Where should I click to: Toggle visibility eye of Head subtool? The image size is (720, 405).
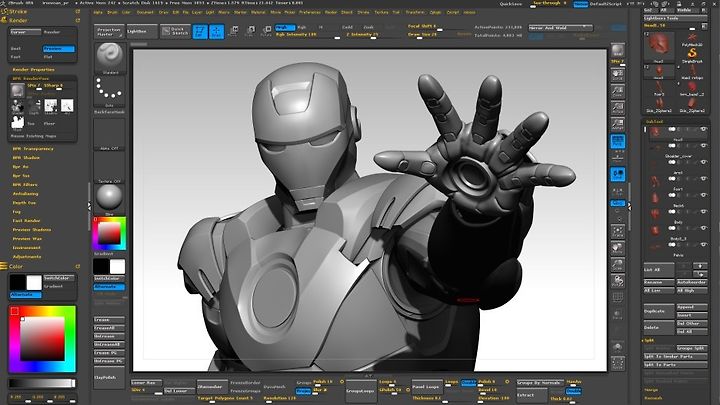click(x=703, y=129)
